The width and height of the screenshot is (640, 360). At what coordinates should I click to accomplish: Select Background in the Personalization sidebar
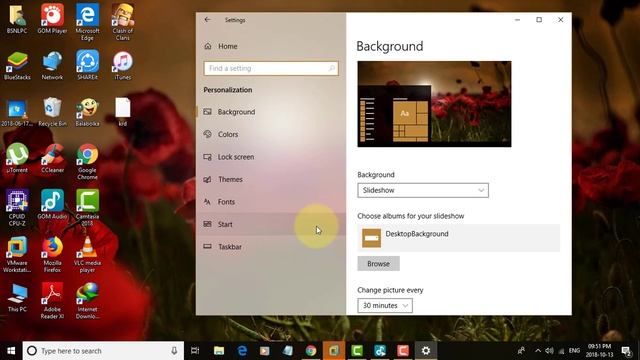point(271,111)
